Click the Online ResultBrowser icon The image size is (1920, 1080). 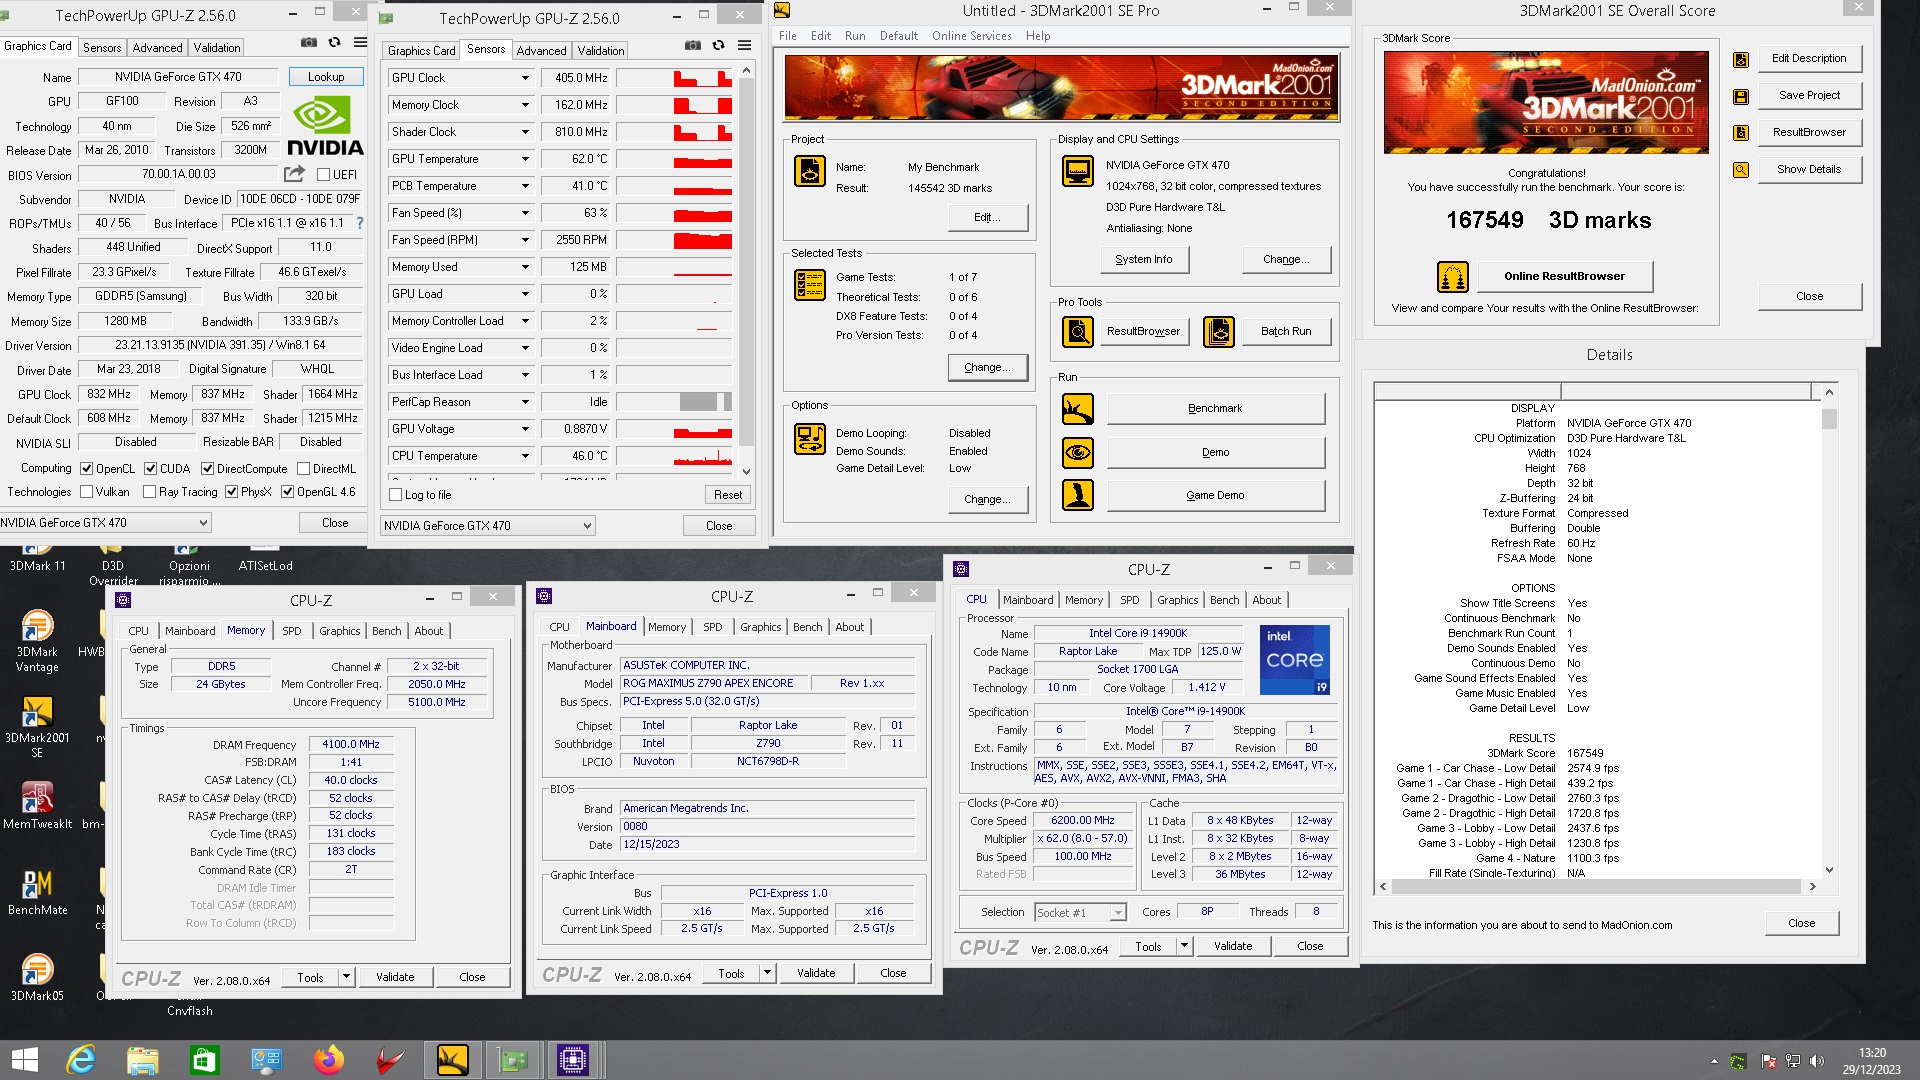(x=1452, y=277)
